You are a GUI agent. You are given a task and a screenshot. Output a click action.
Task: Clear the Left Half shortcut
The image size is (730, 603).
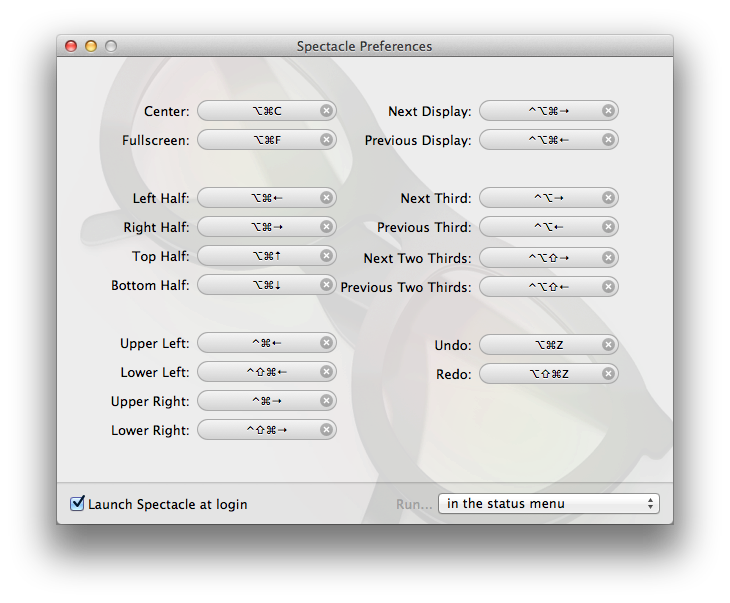click(326, 198)
